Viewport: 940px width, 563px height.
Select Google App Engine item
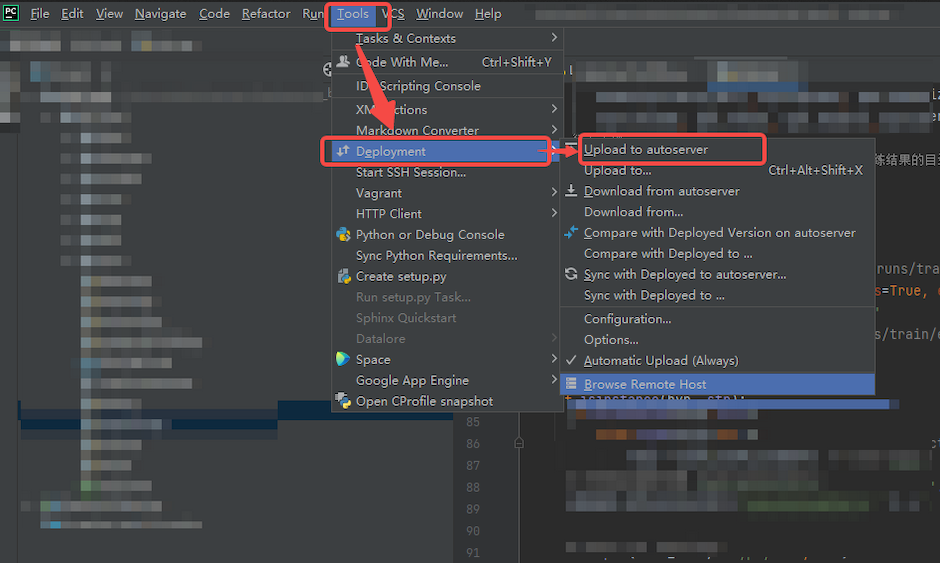tap(447, 380)
